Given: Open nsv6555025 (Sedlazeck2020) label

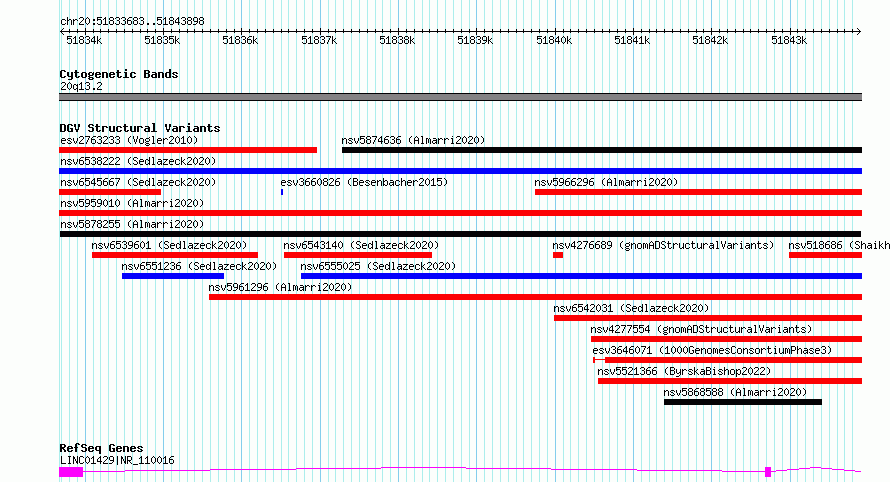Looking at the screenshot, I should pyautogui.click(x=379, y=266).
